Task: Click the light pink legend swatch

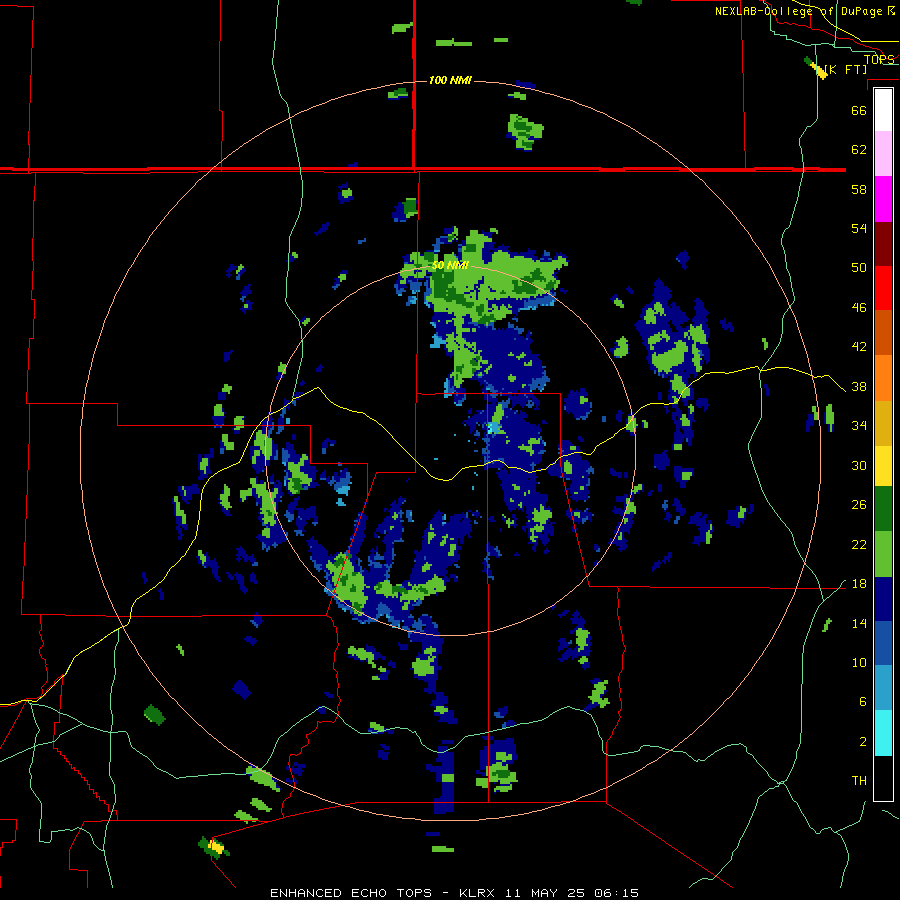Action: [883, 154]
